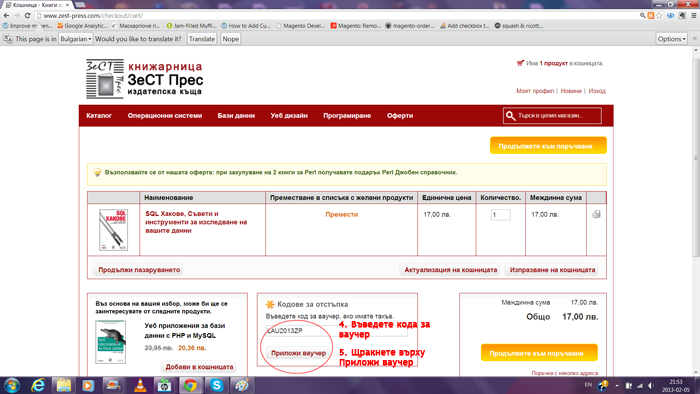Image resolution: width=700 pixels, height=394 pixels.
Task: Open the Програмиране menu
Action: tap(347, 116)
